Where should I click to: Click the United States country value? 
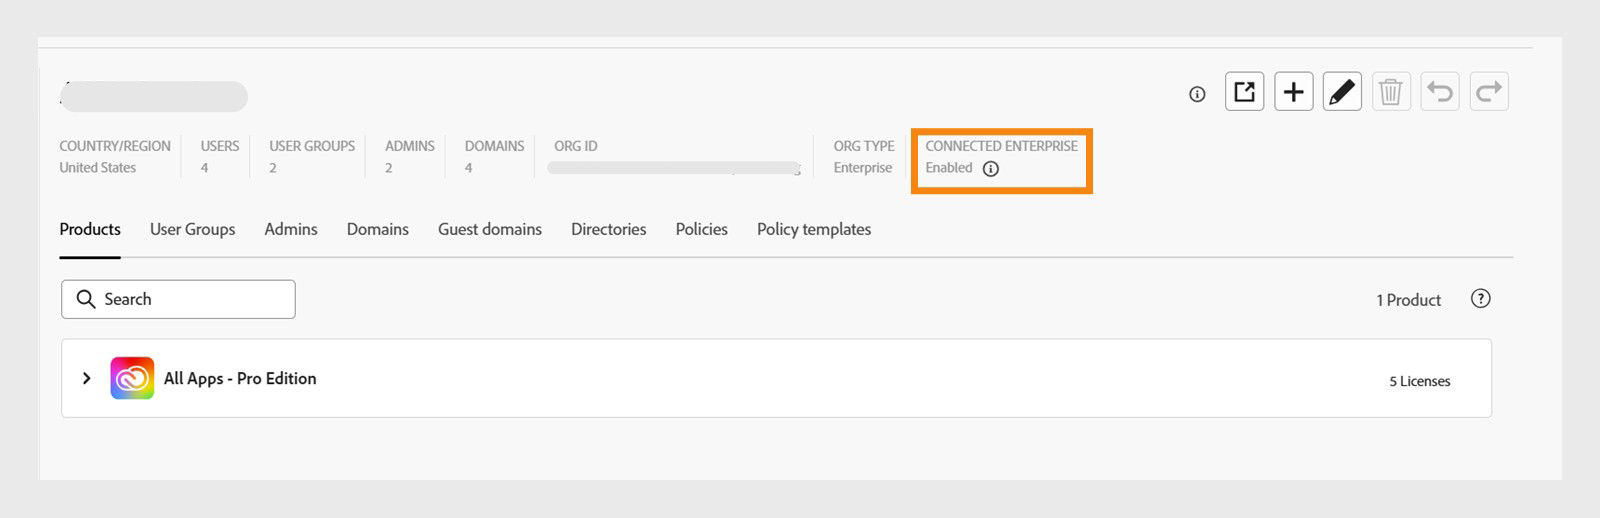point(98,168)
